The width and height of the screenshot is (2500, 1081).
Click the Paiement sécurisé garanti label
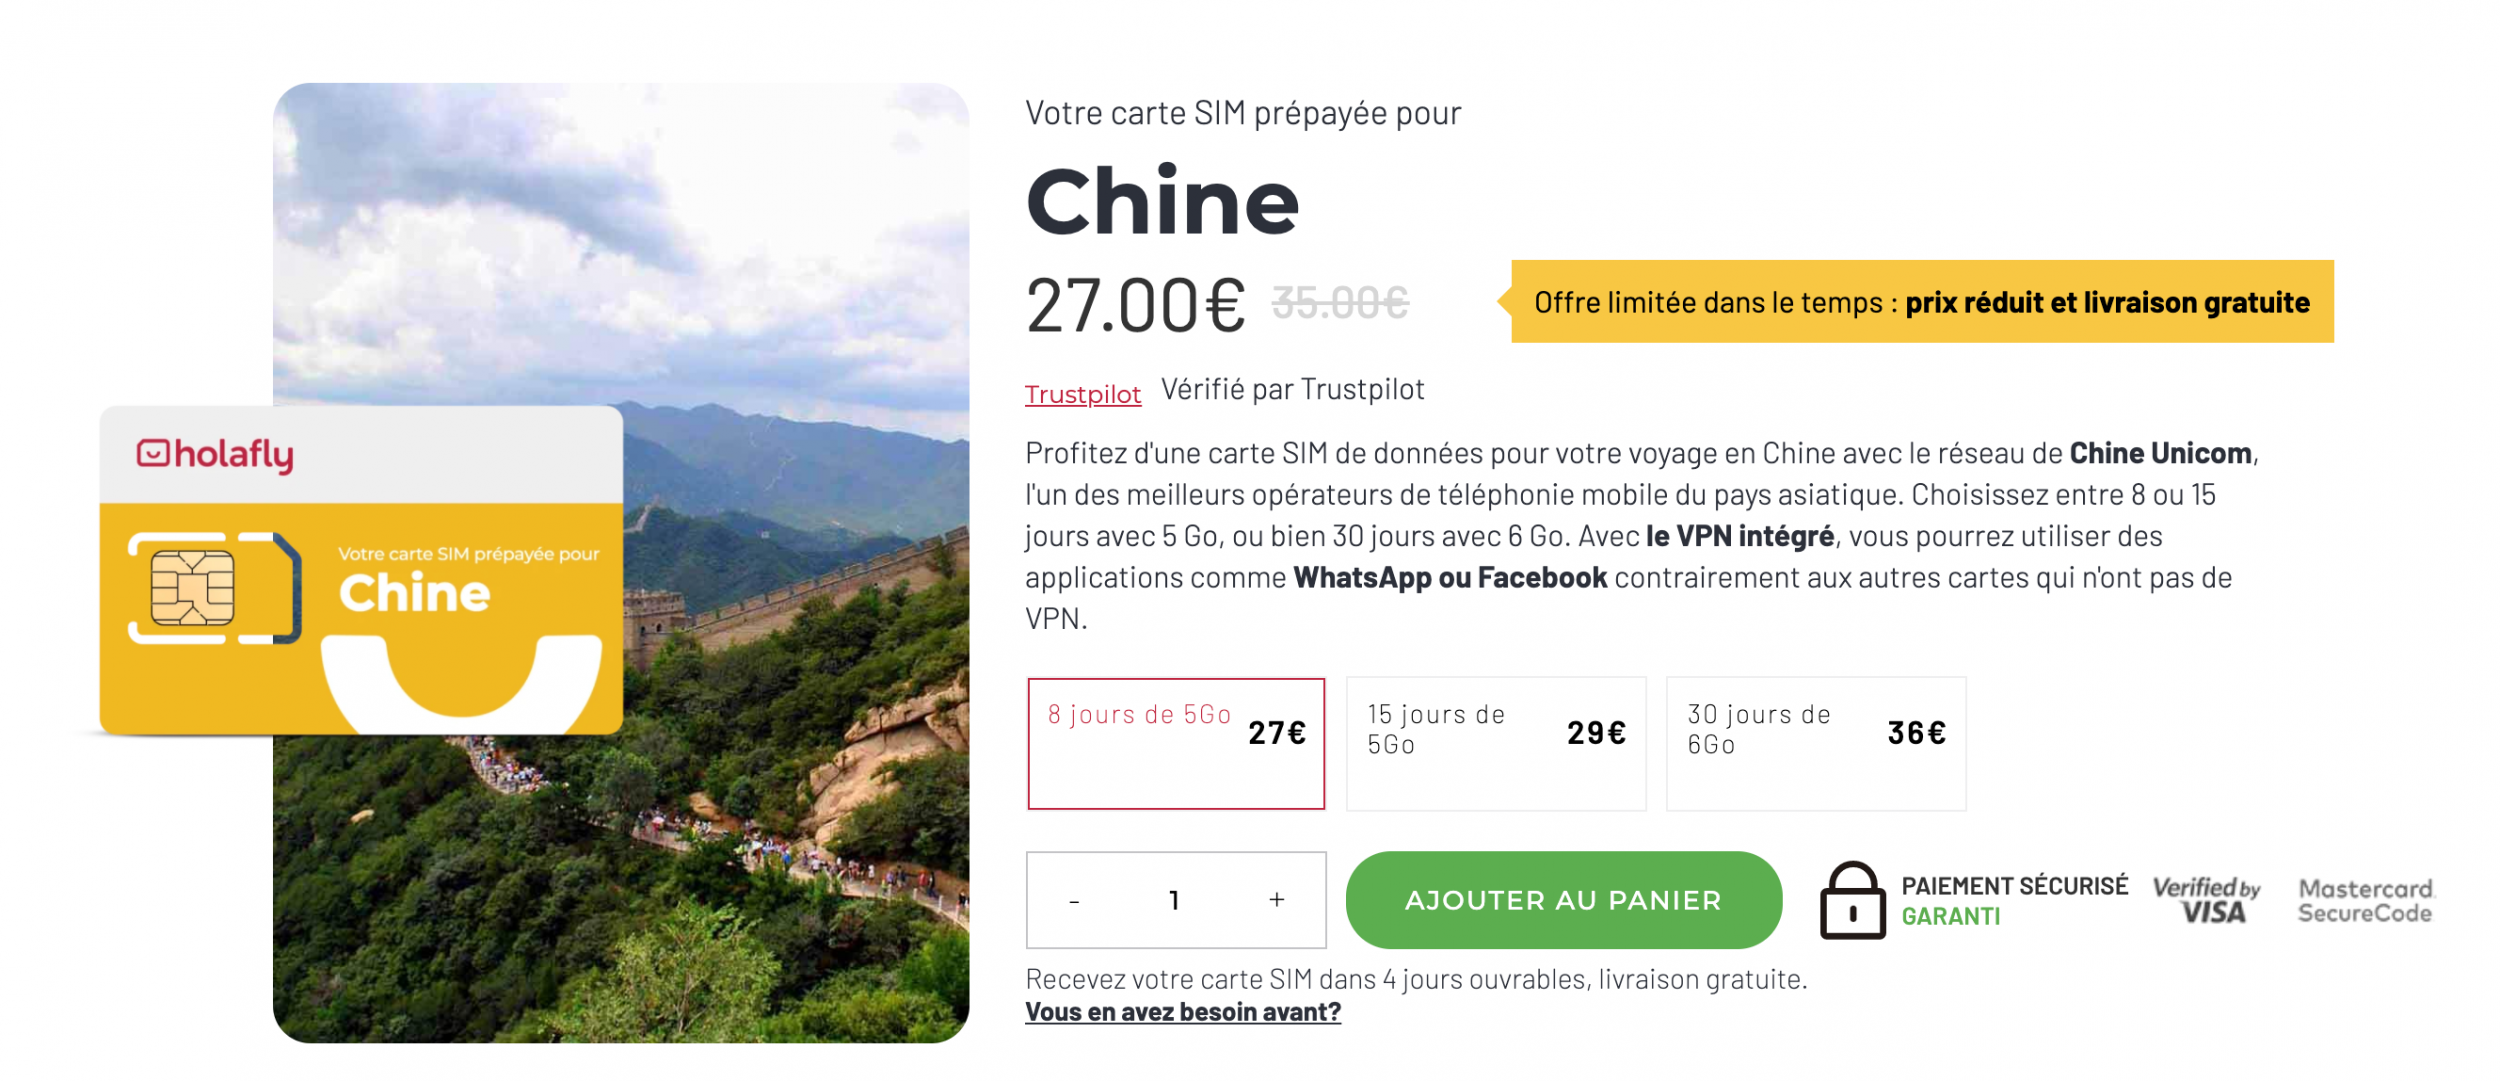coord(2014,901)
